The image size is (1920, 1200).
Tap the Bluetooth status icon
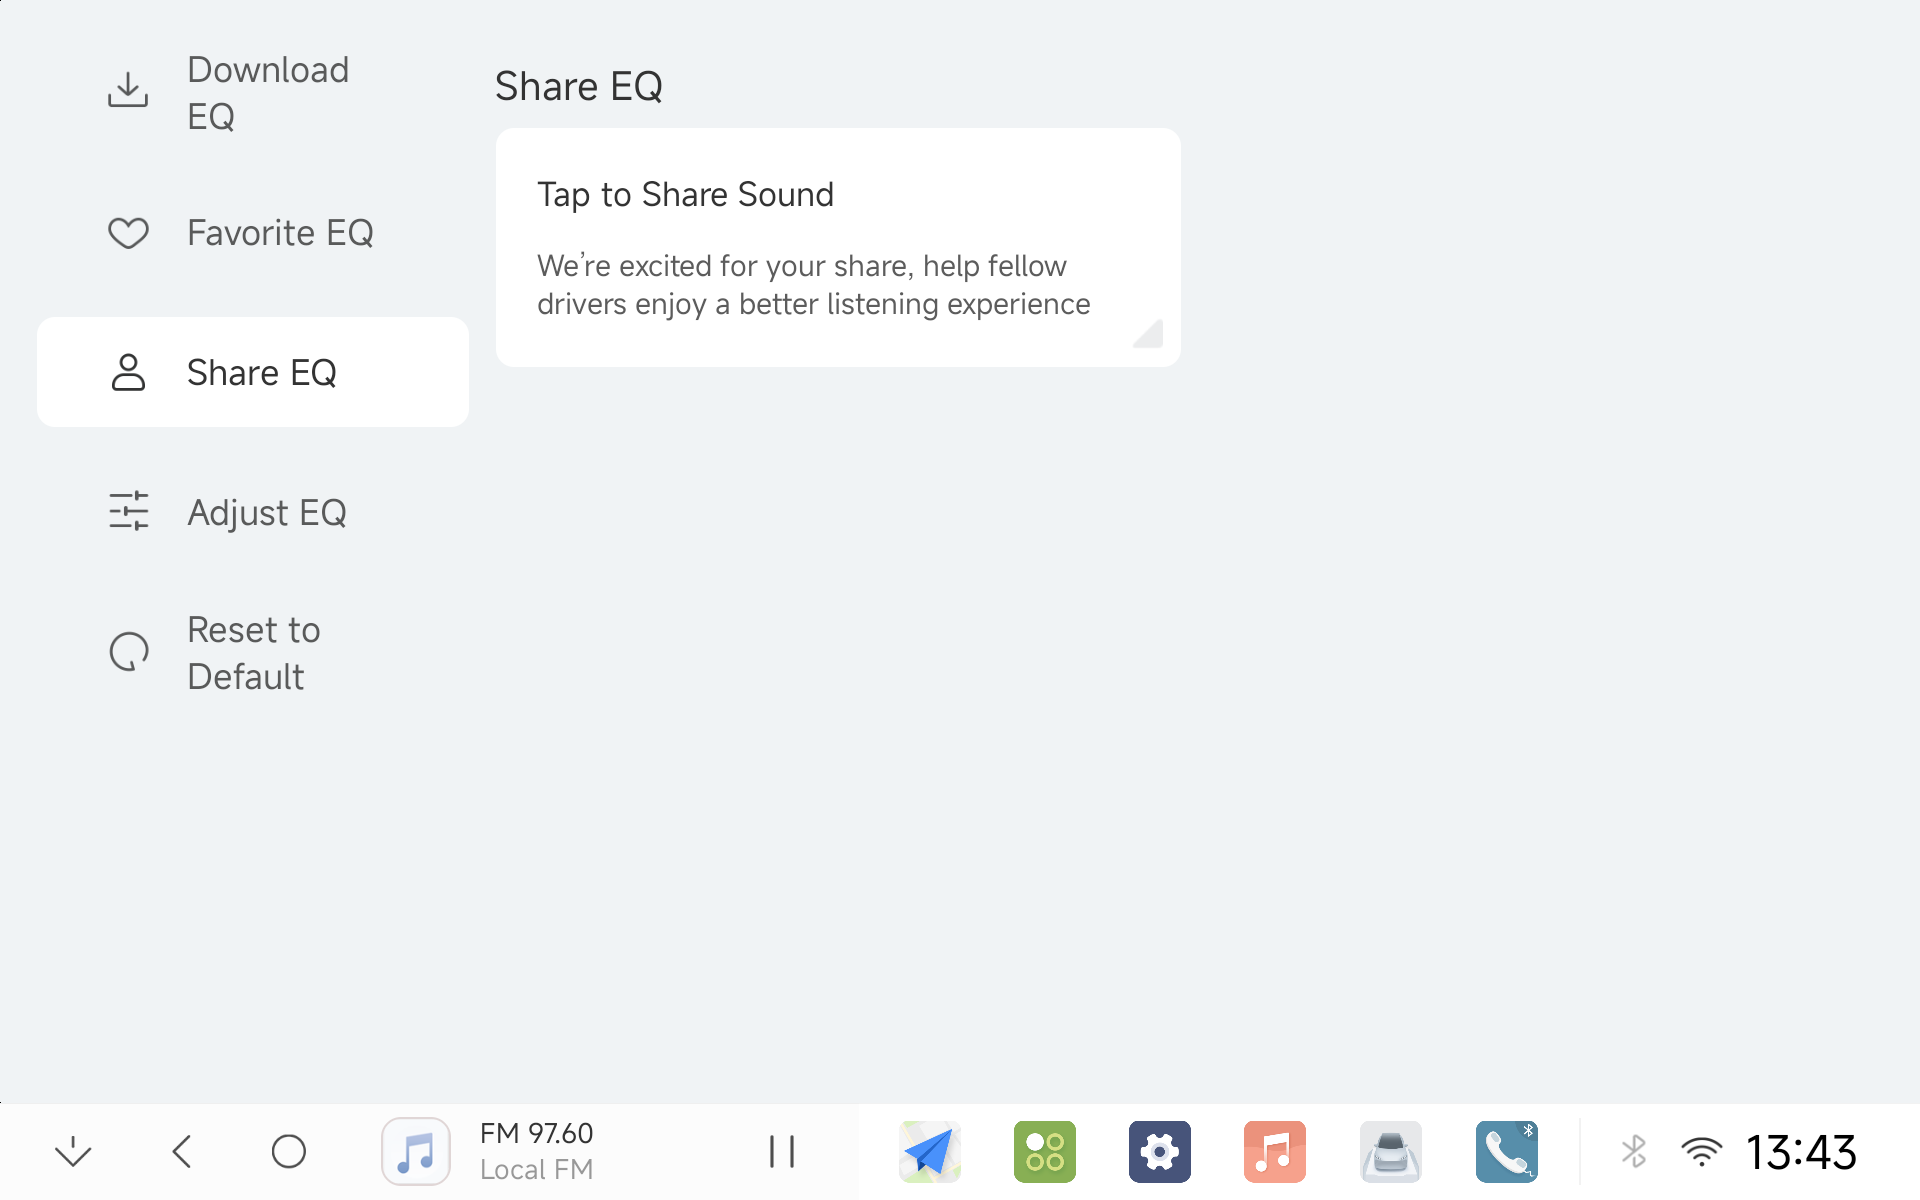[1634, 1152]
